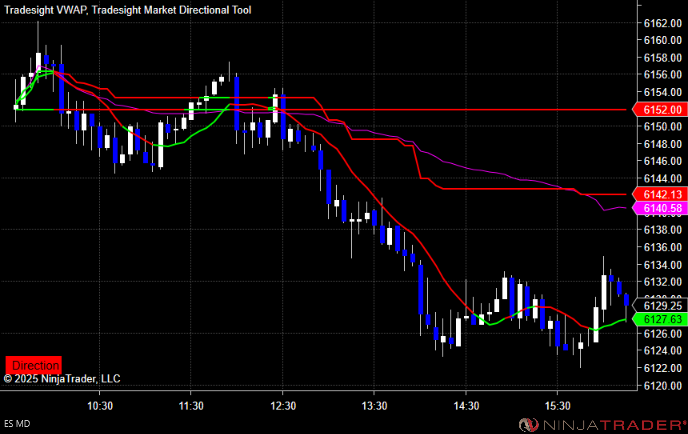
Task: Click the 6162.00 price axis label
Action: [x=663, y=23]
